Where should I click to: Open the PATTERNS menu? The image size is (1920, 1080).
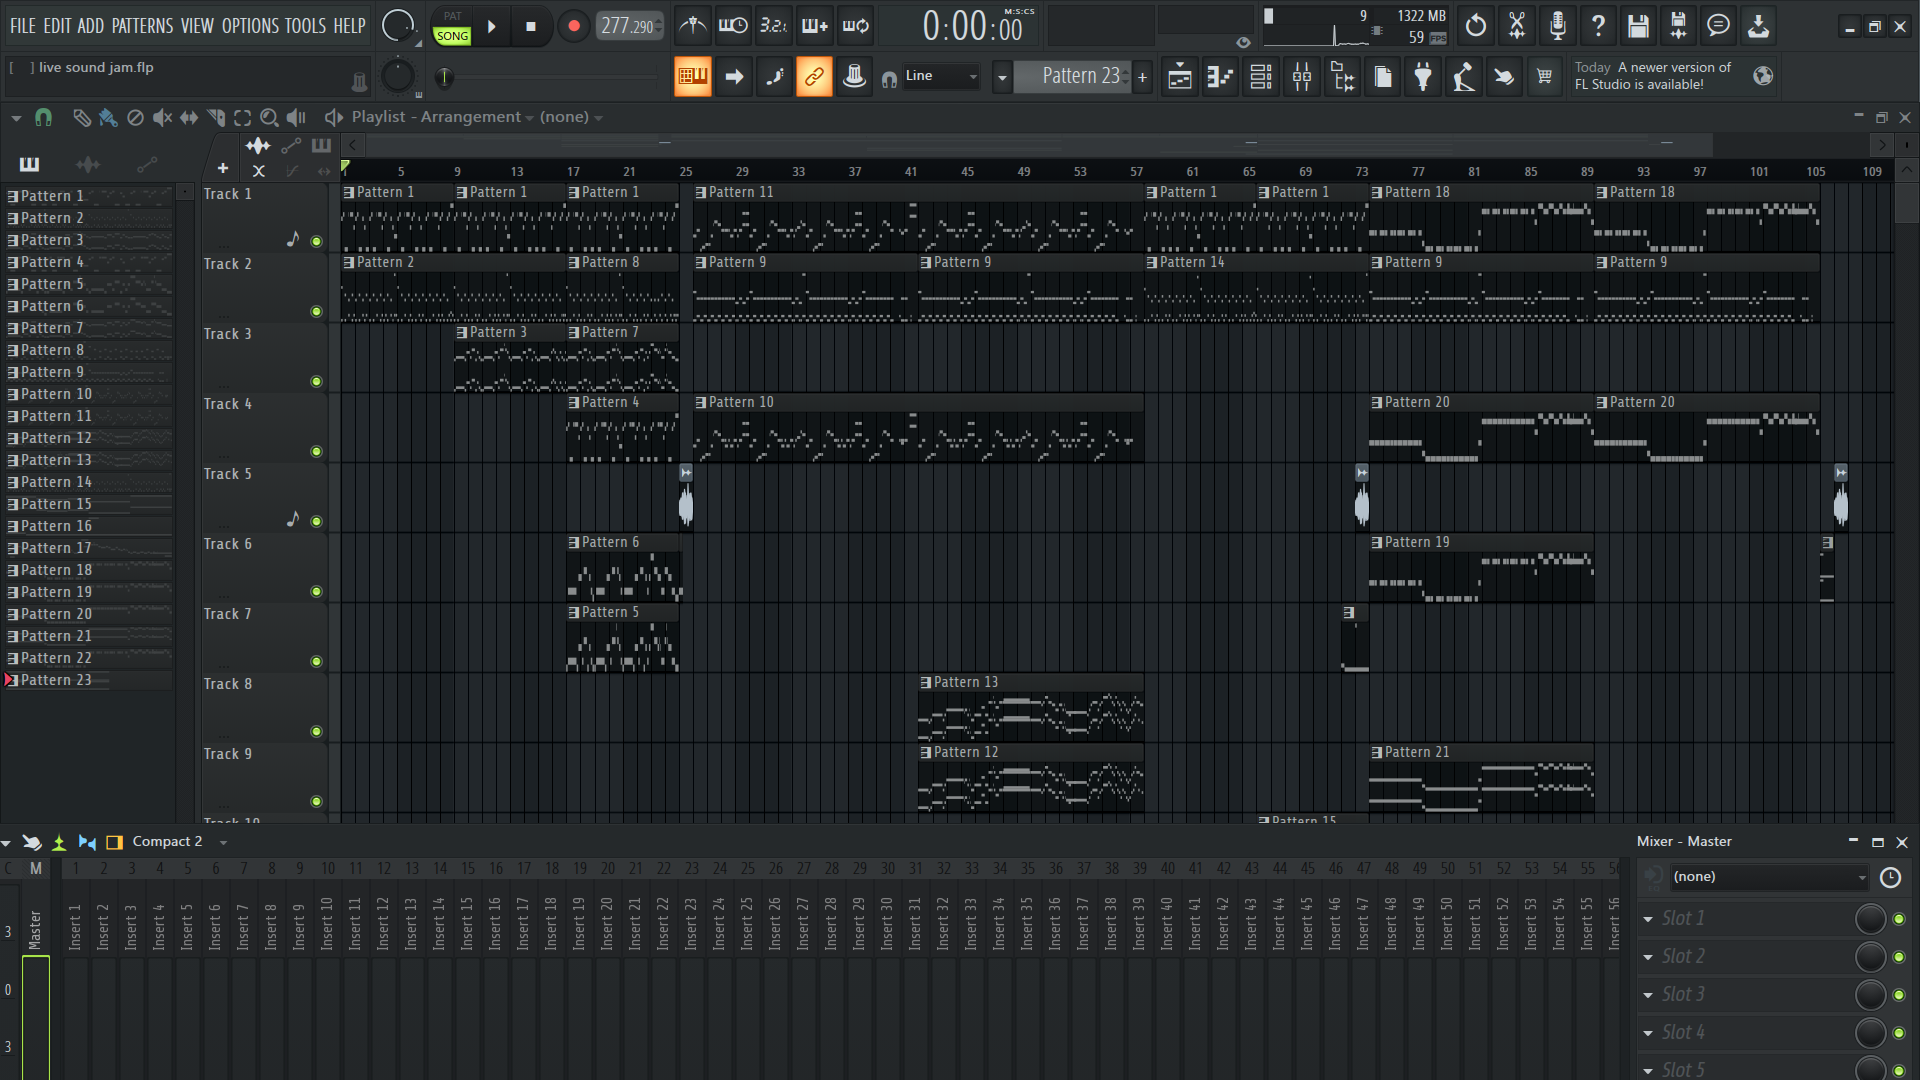click(142, 26)
